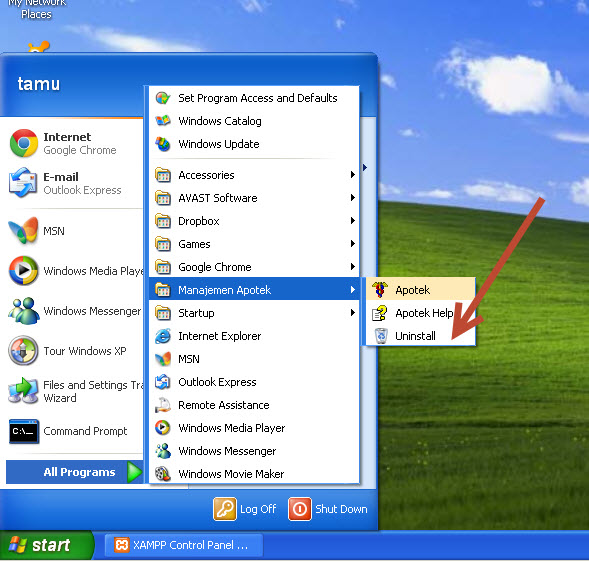Click the Windows Update icon
The height and width of the screenshot is (562, 589).
click(163, 144)
